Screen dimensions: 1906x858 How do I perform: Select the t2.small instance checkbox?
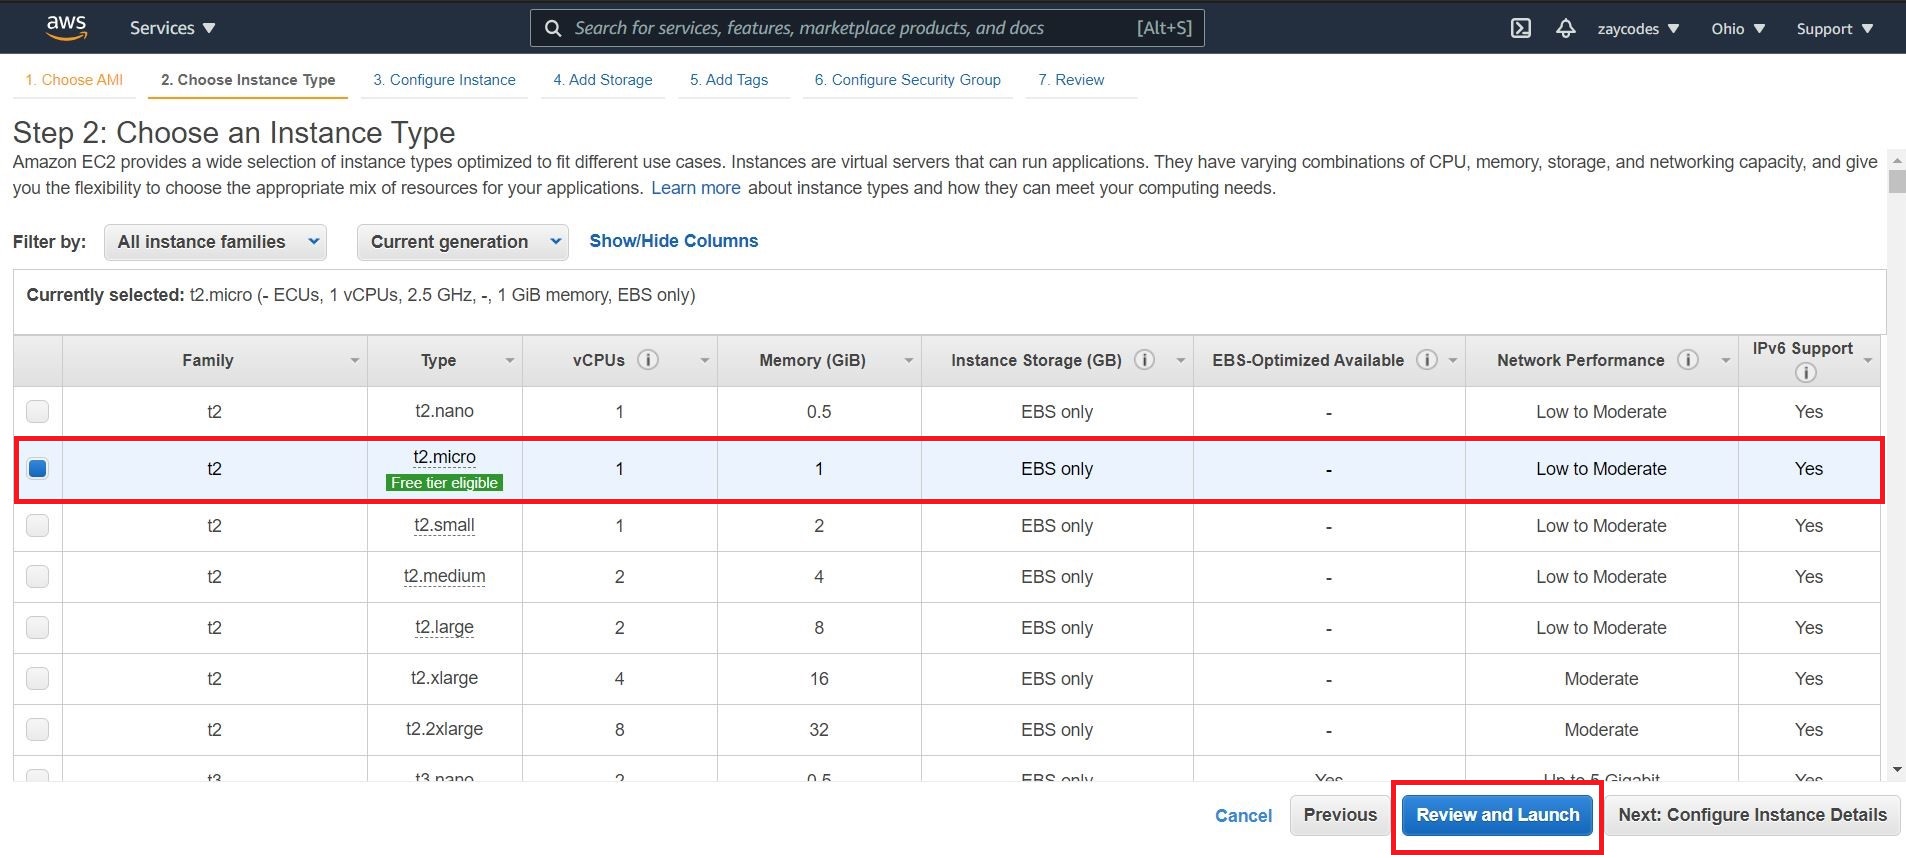click(x=37, y=525)
